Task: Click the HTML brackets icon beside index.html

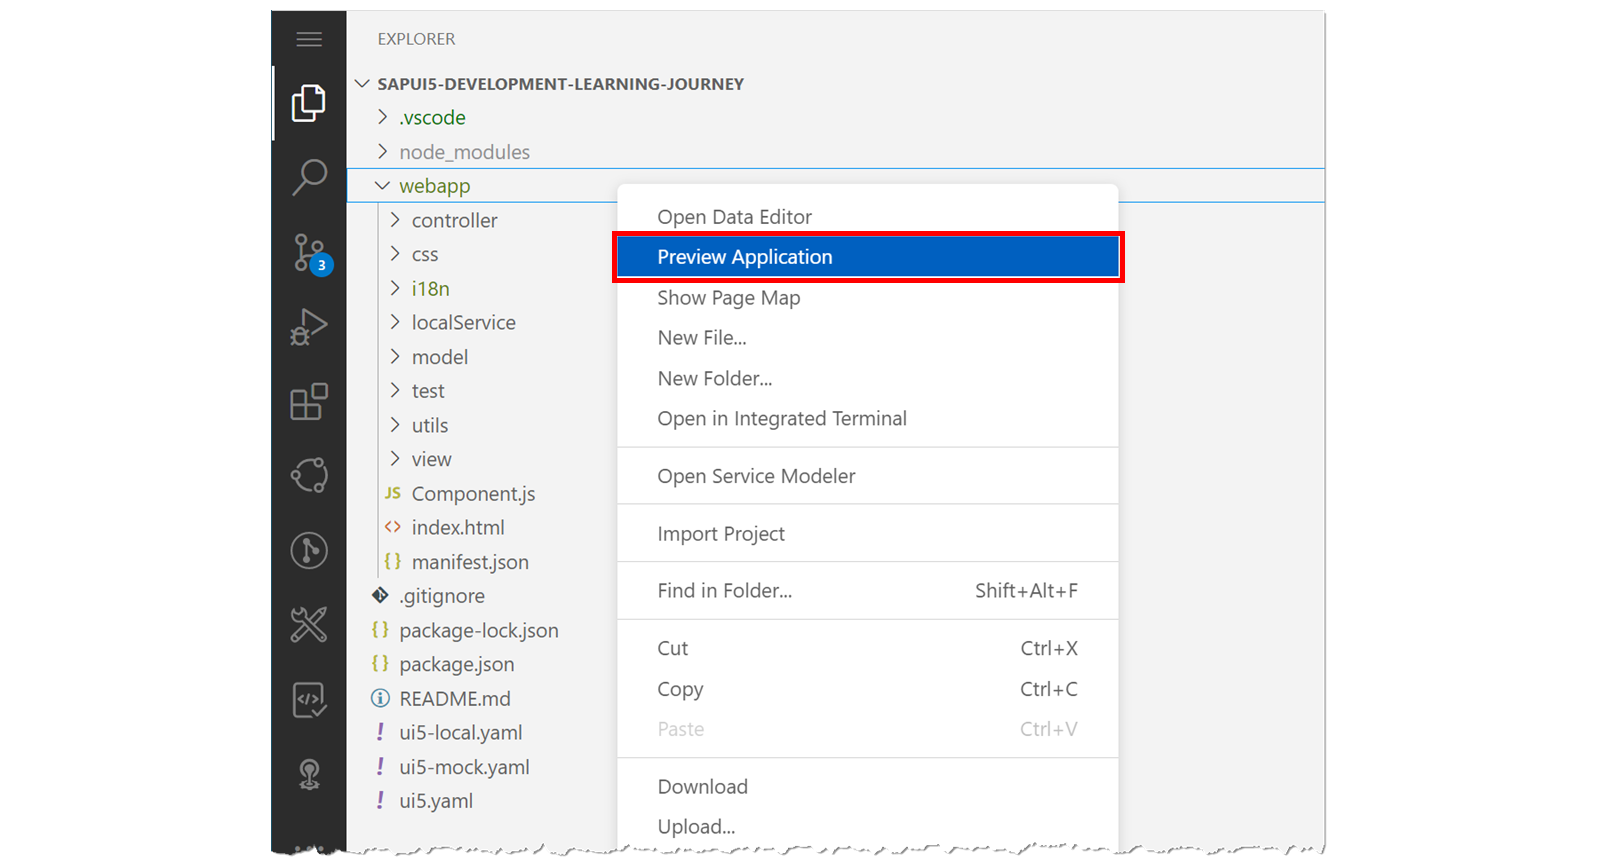Action: coord(393,527)
